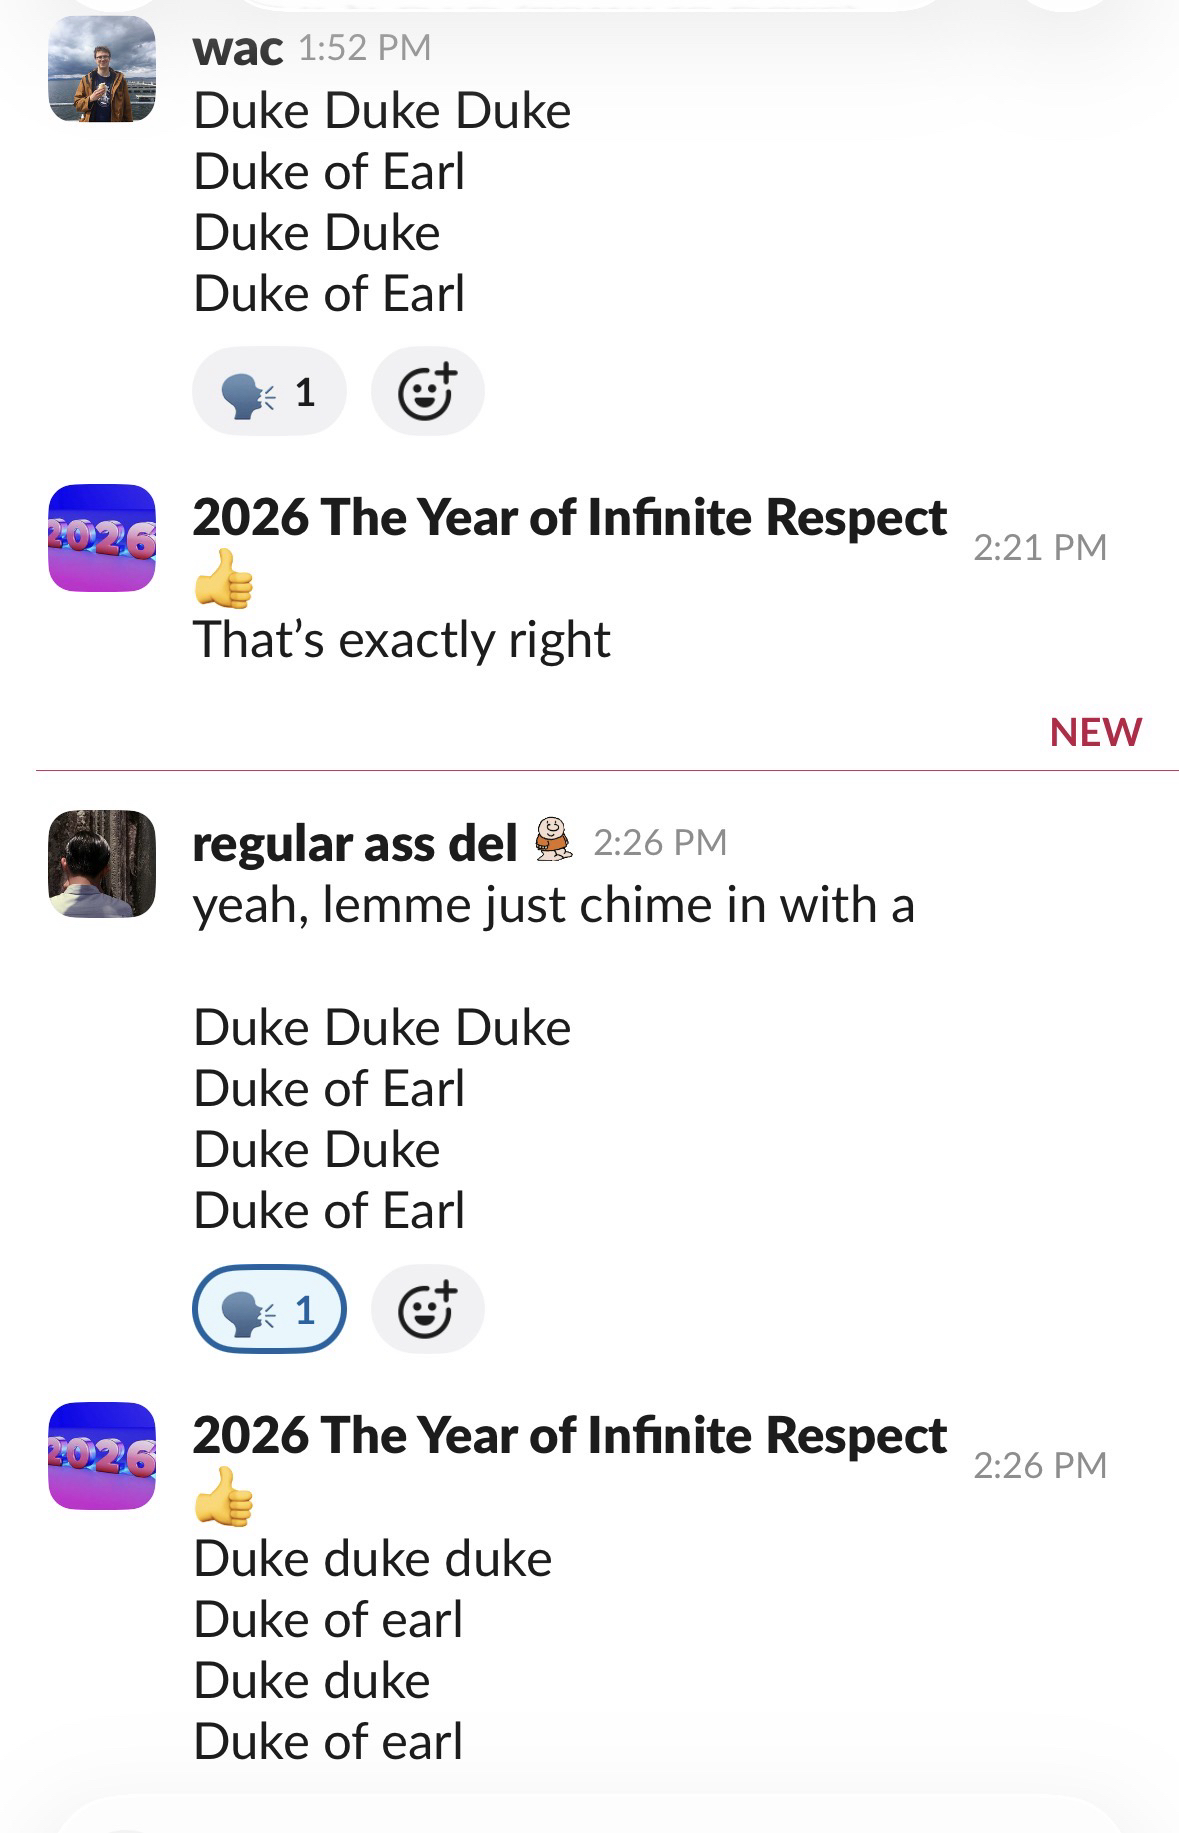The width and height of the screenshot is (1179, 1833).
Task: Tap regular ass del's avatar
Action: click(102, 863)
